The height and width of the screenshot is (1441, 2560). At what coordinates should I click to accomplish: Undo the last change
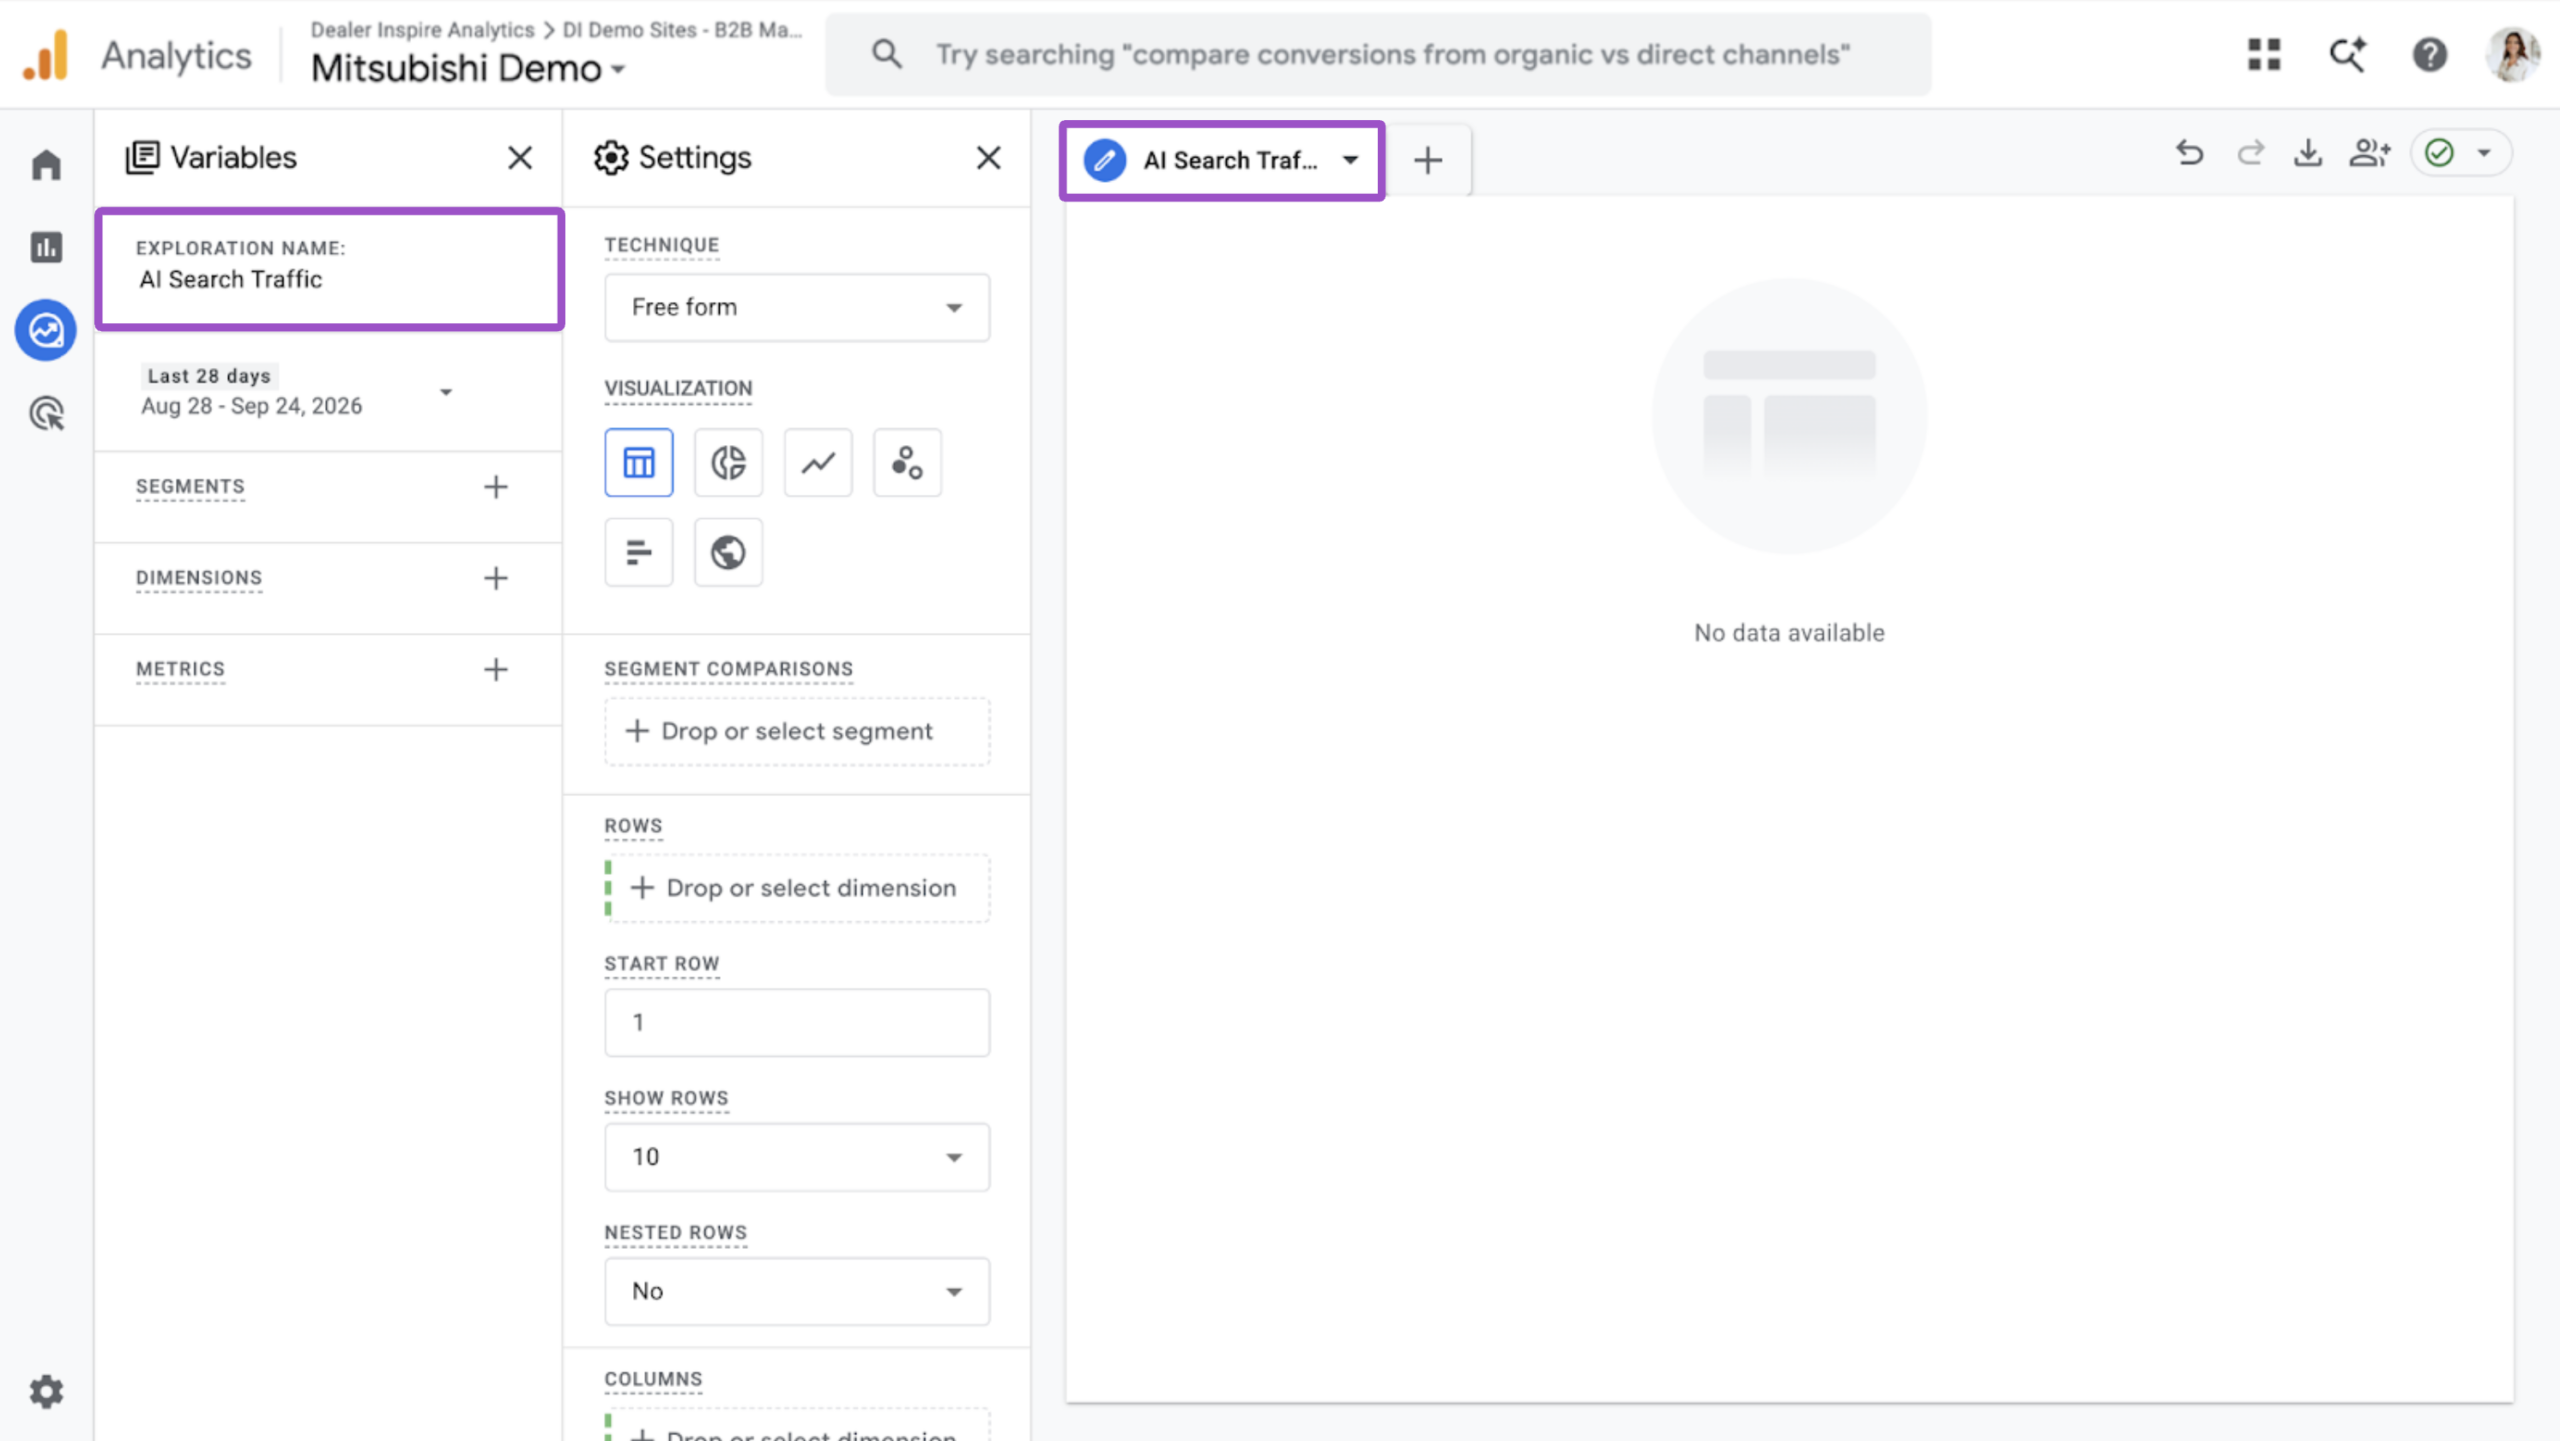(2189, 153)
